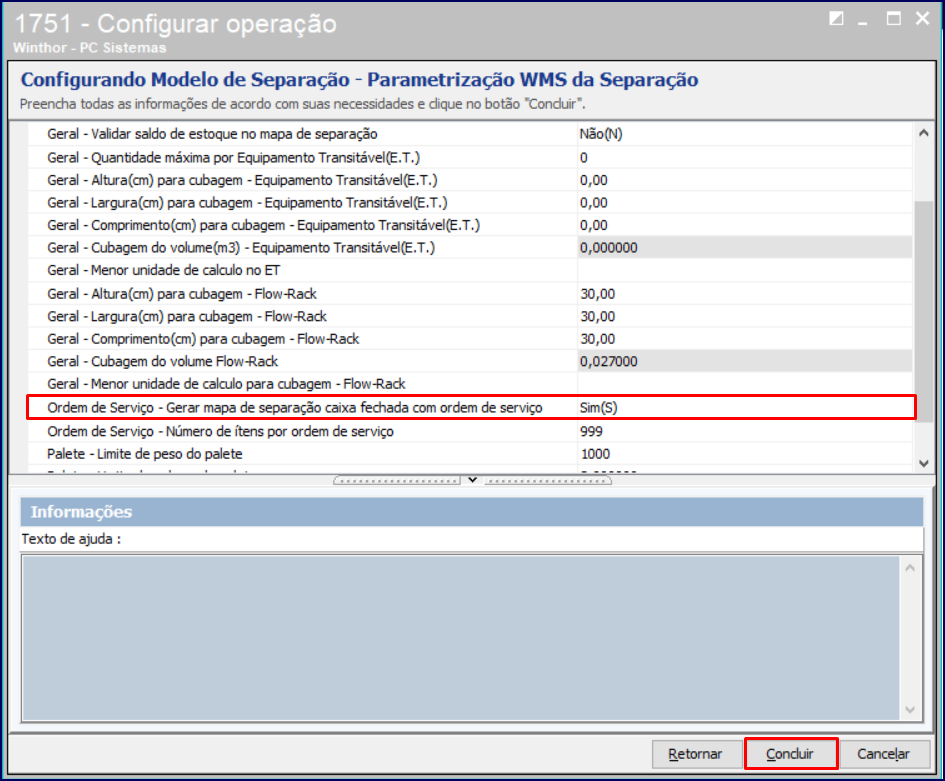The width and height of the screenshot is (945, 781).
Task: Edit the Comprimento E.T. value 0,00
Action: 745,225
